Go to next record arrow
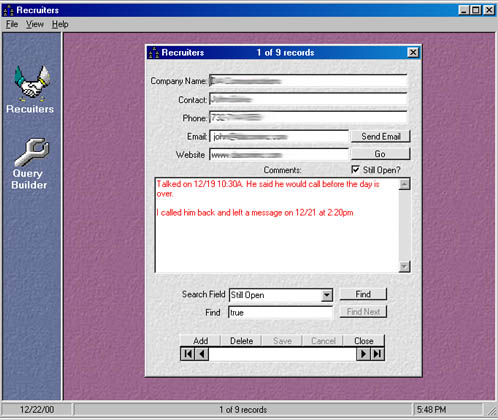The height and width of the screenshot is (420, 498). [x=363, y=354]
